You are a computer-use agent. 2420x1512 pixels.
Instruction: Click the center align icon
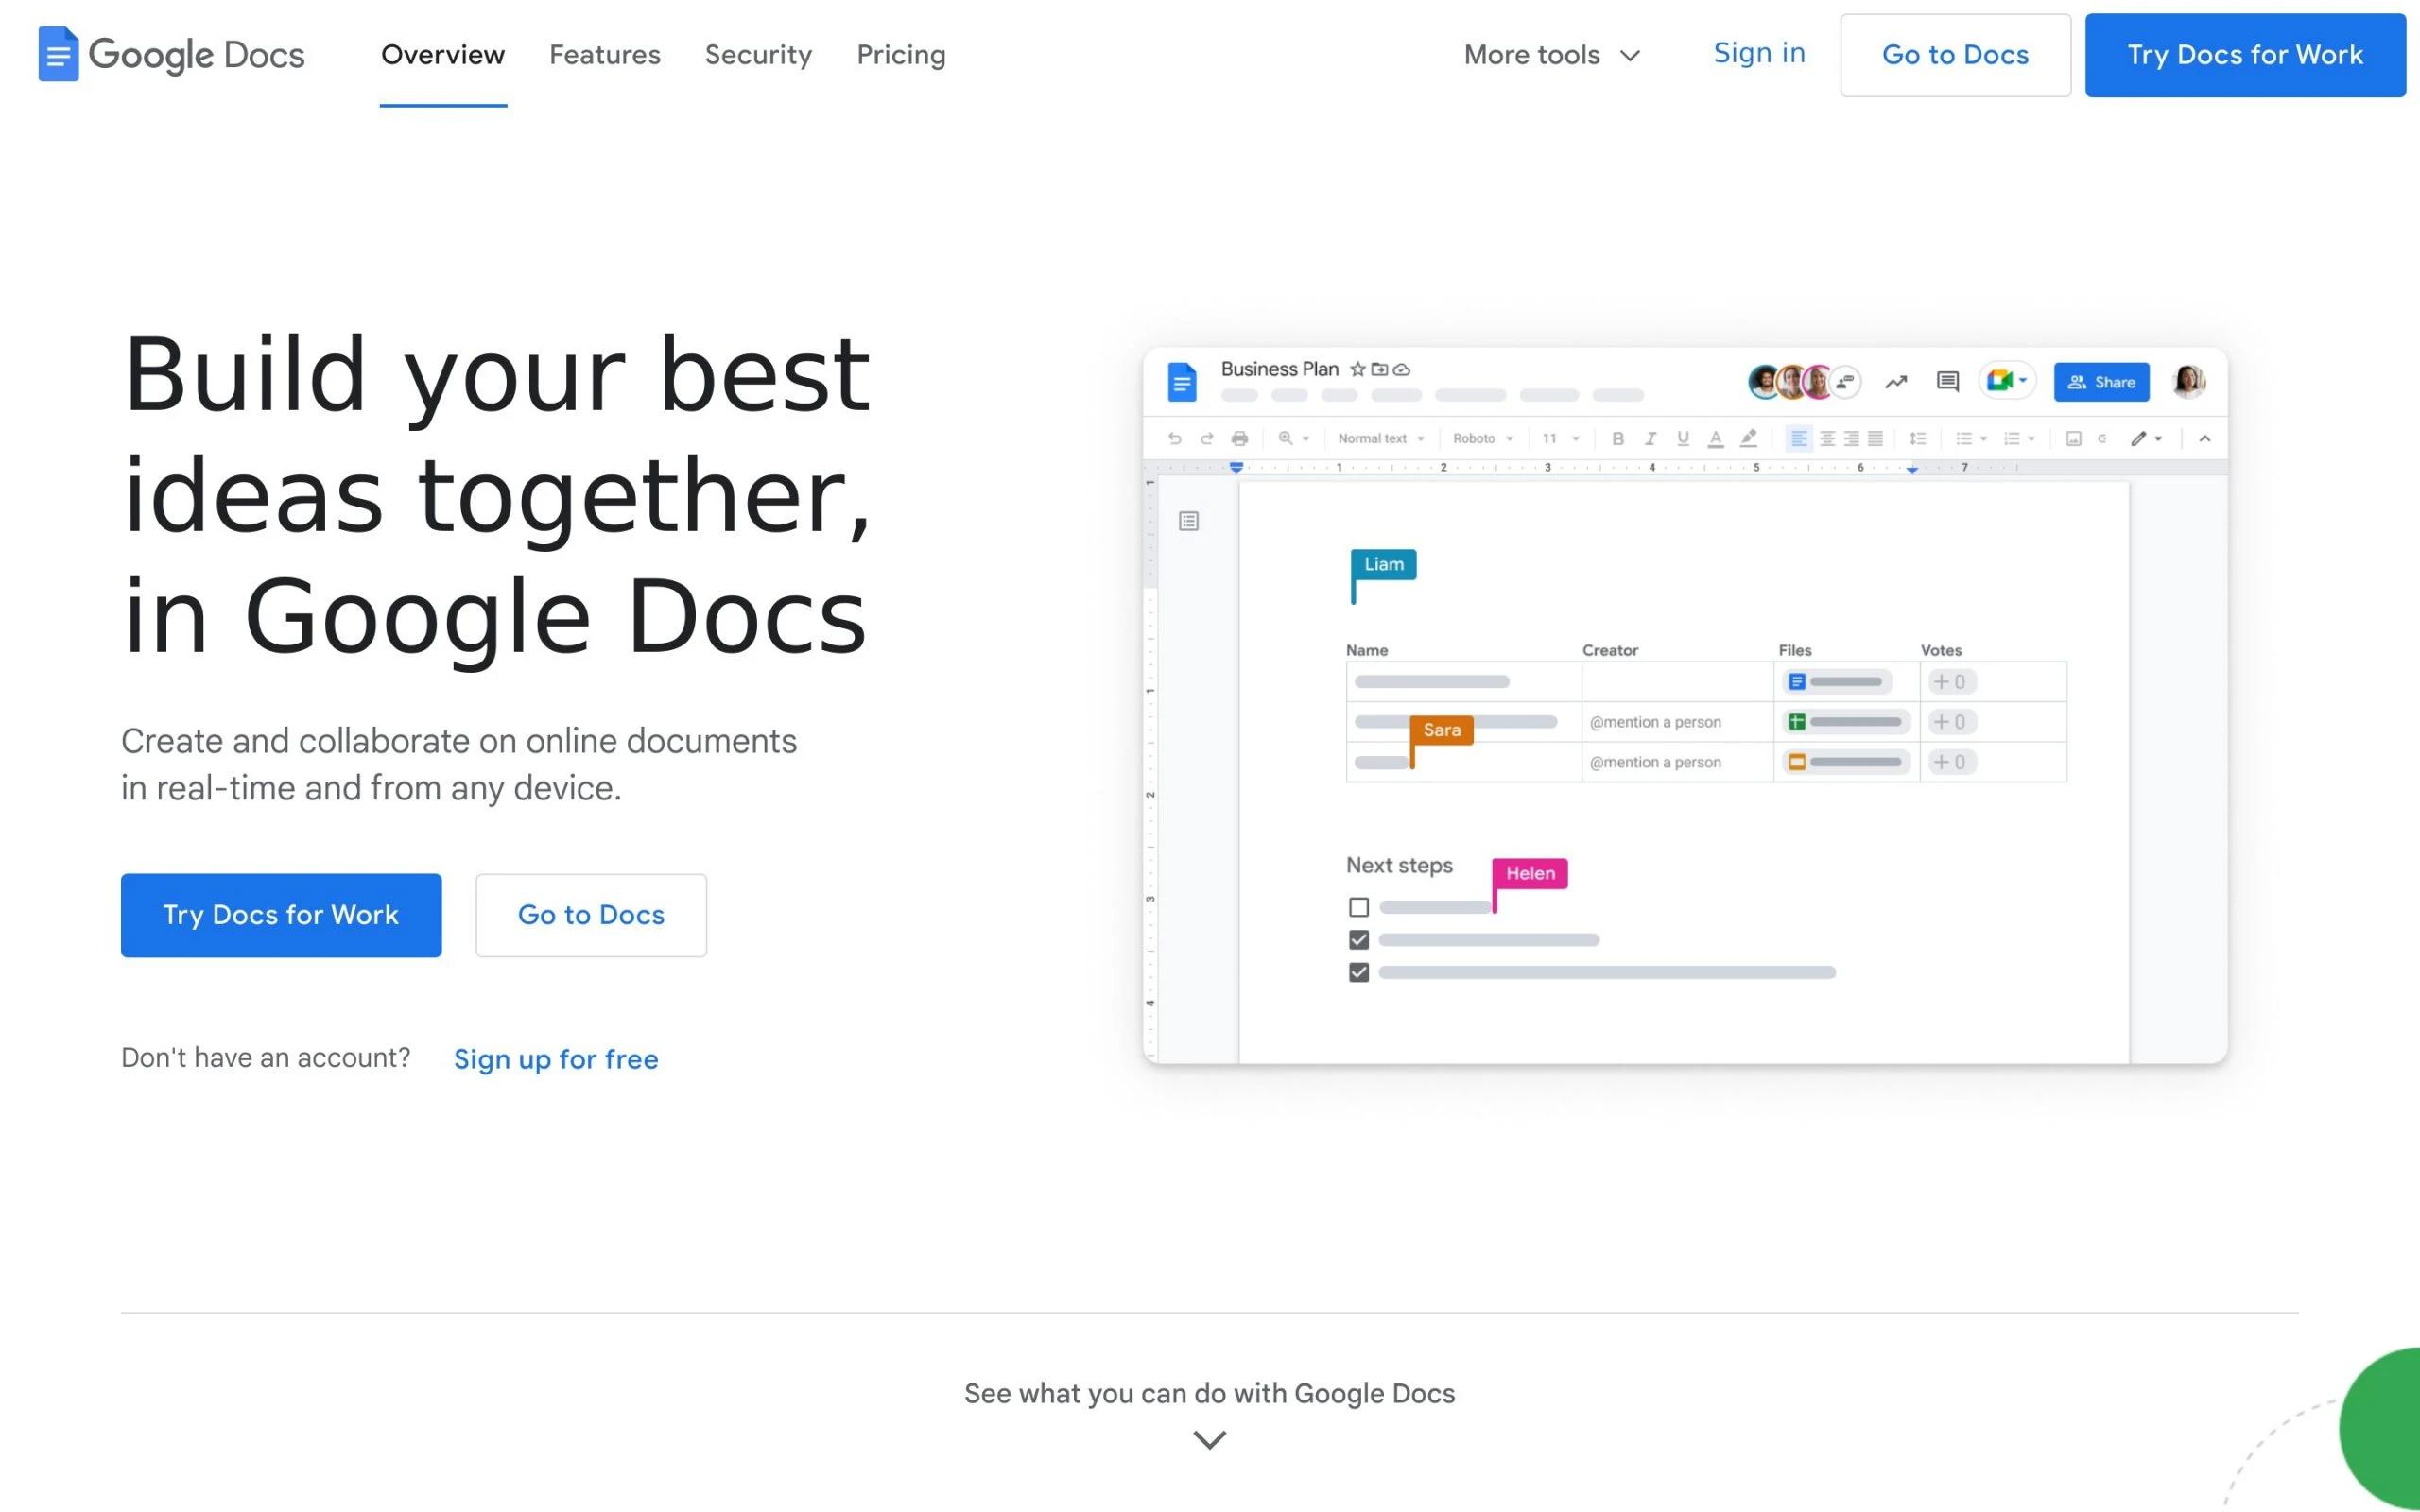tap(1827, 438)
